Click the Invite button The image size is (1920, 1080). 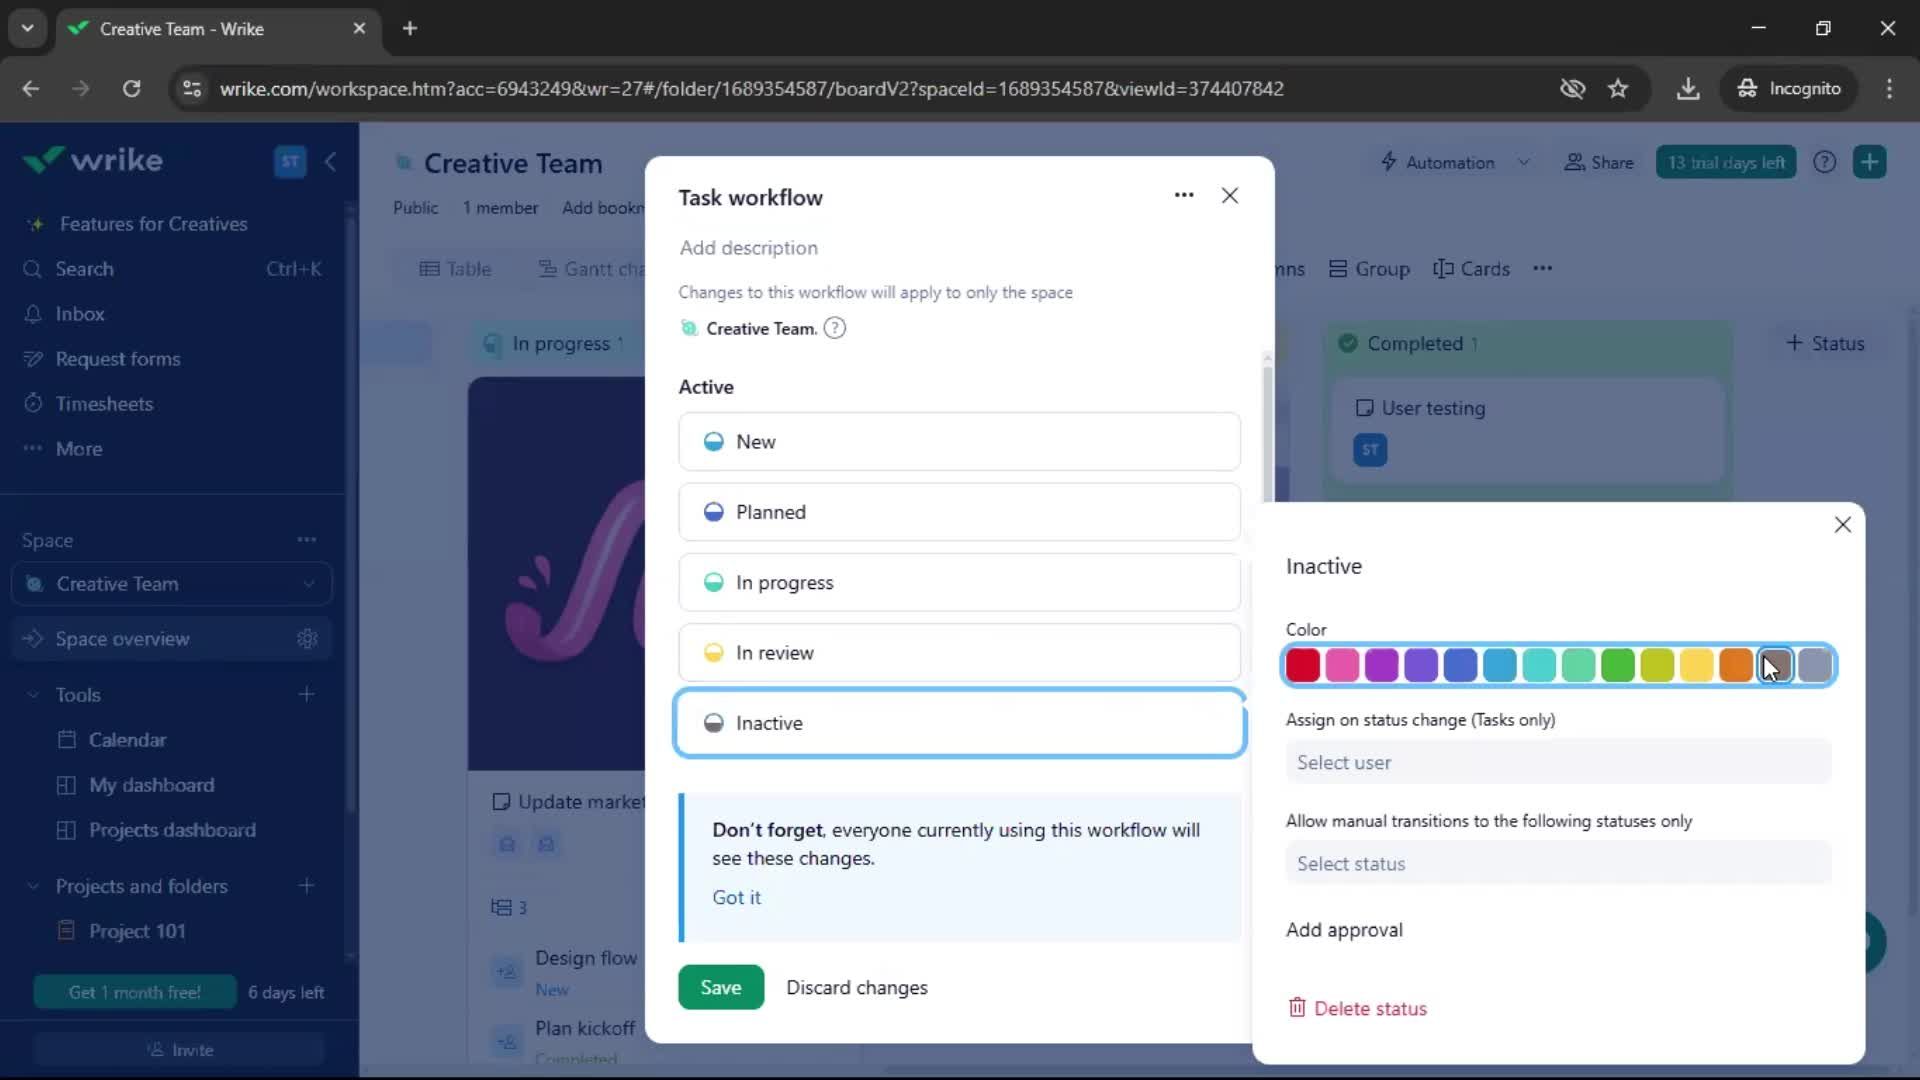[180, 1050]
